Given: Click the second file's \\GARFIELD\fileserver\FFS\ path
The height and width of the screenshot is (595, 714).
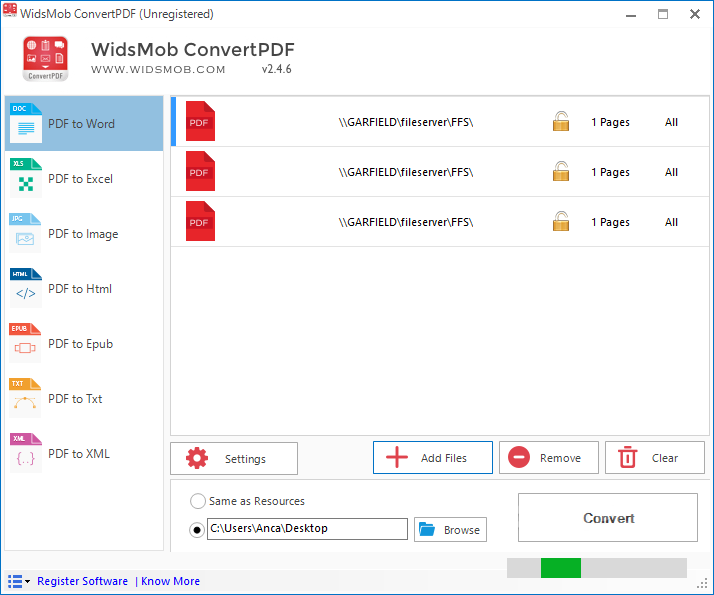Looking at the screenshot, I should point(406,172).
